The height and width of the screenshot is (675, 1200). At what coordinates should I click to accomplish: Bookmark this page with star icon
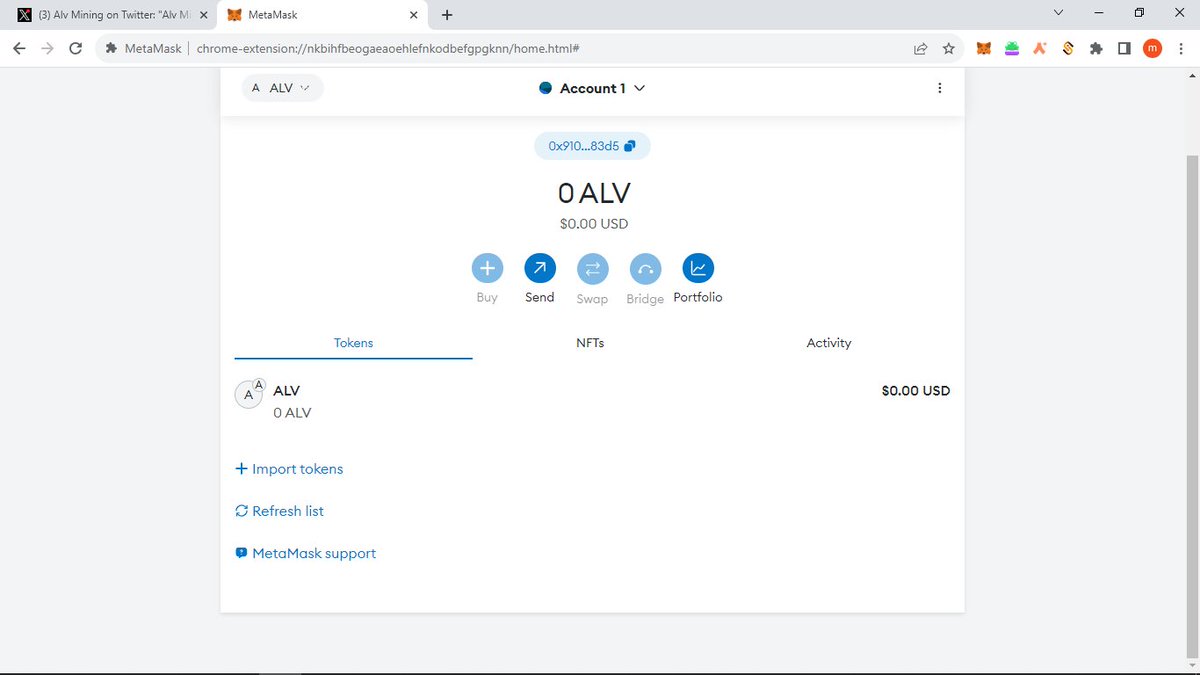click(x=948, y=48)
